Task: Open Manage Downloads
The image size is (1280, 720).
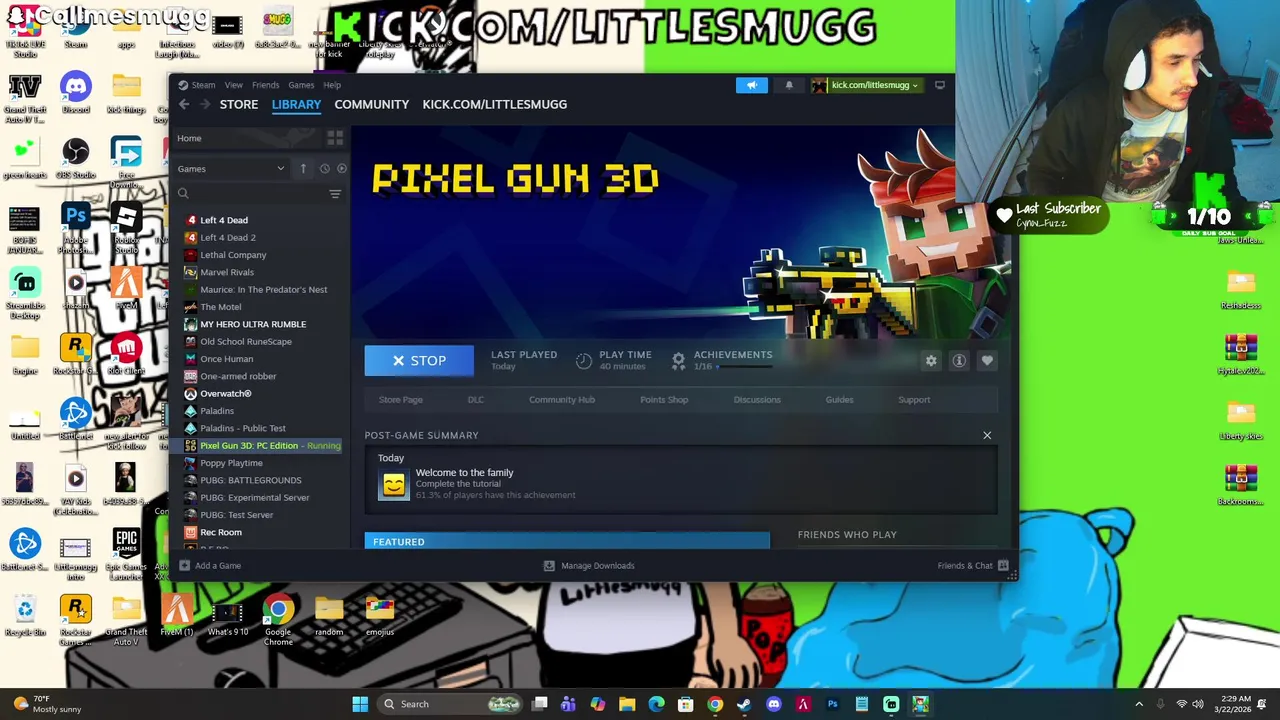Action: [x=589, y=566]
